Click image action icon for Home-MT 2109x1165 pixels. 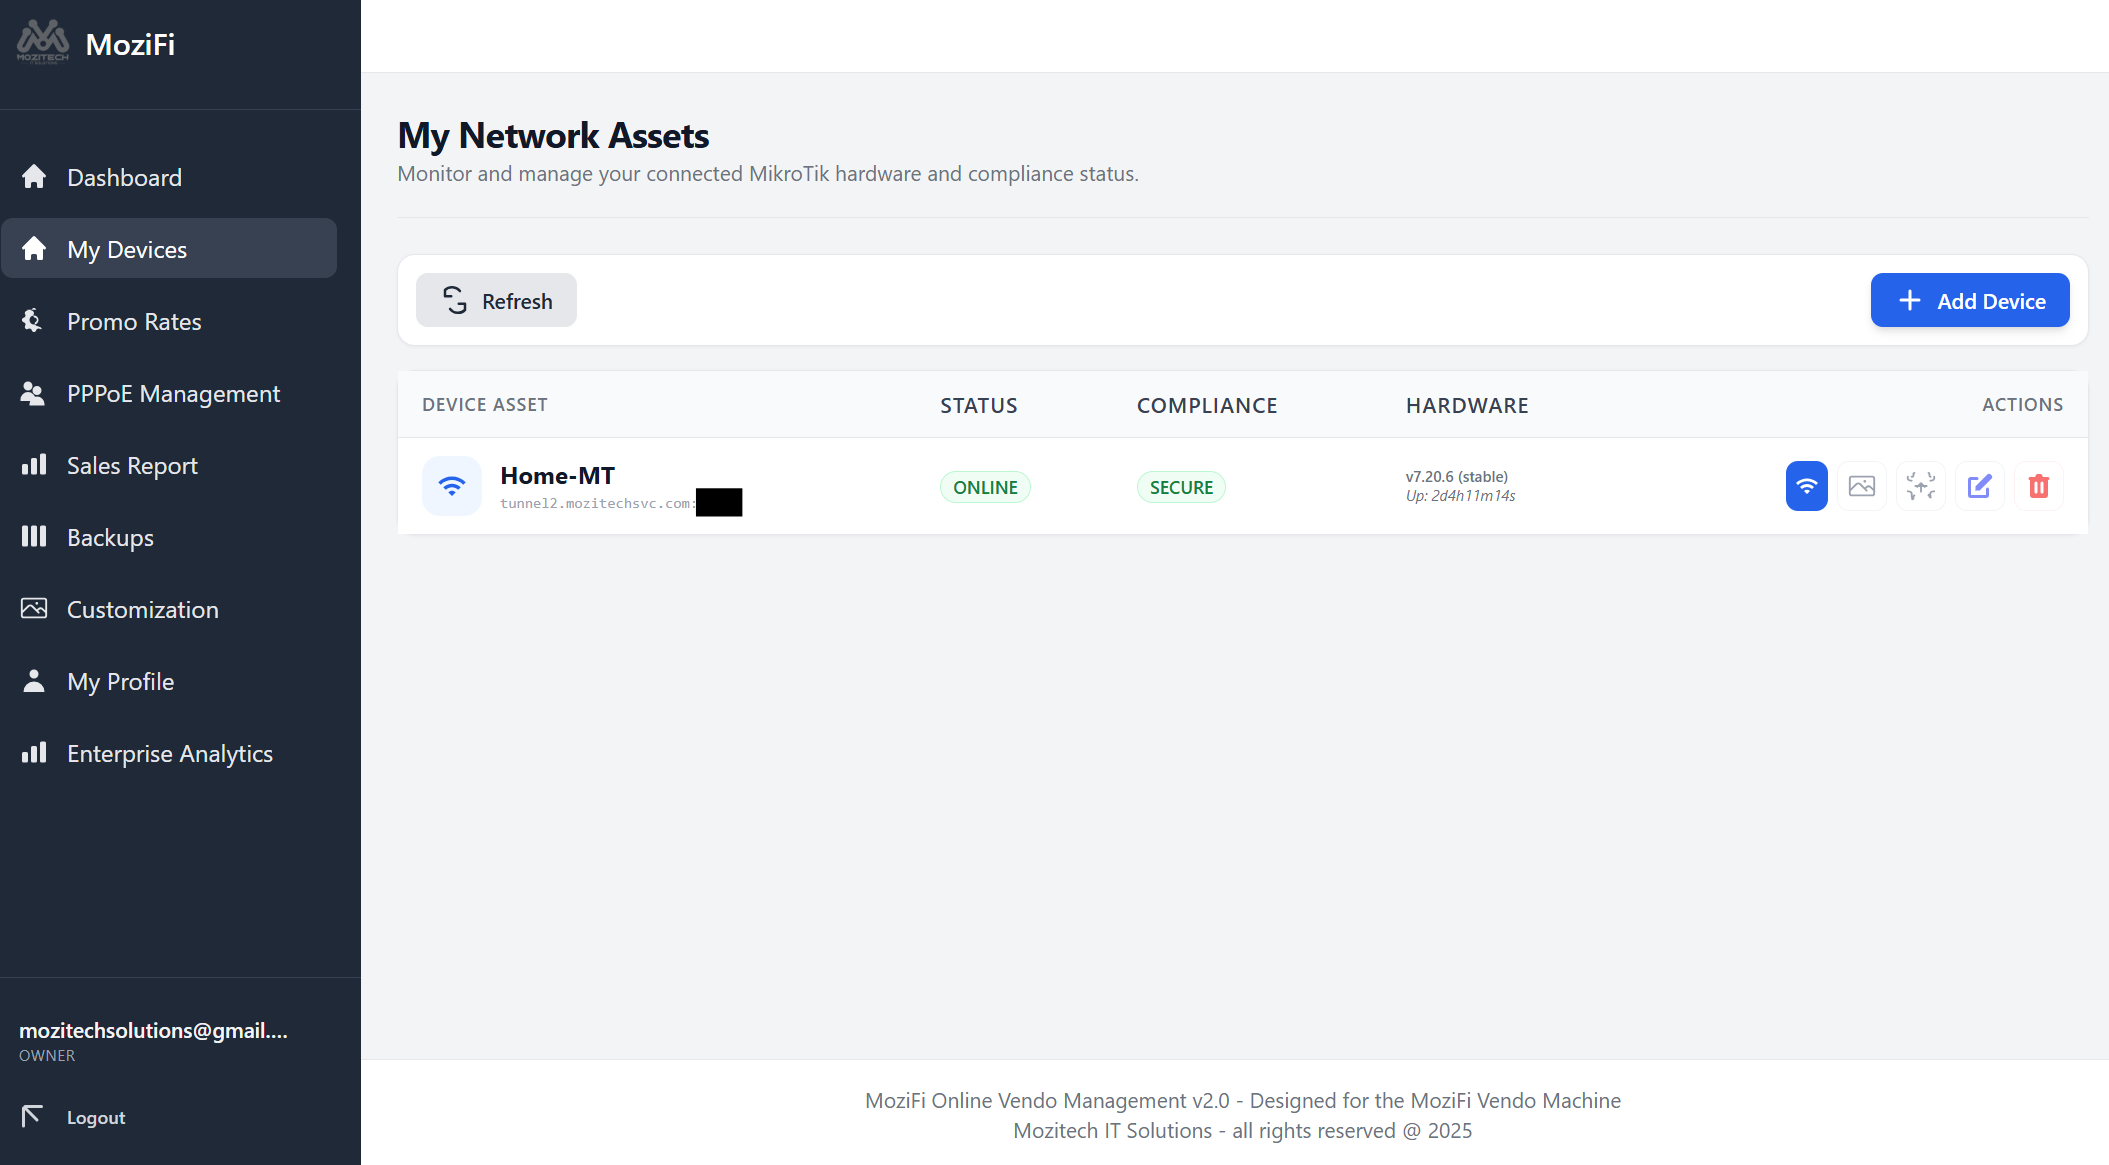1862,486
